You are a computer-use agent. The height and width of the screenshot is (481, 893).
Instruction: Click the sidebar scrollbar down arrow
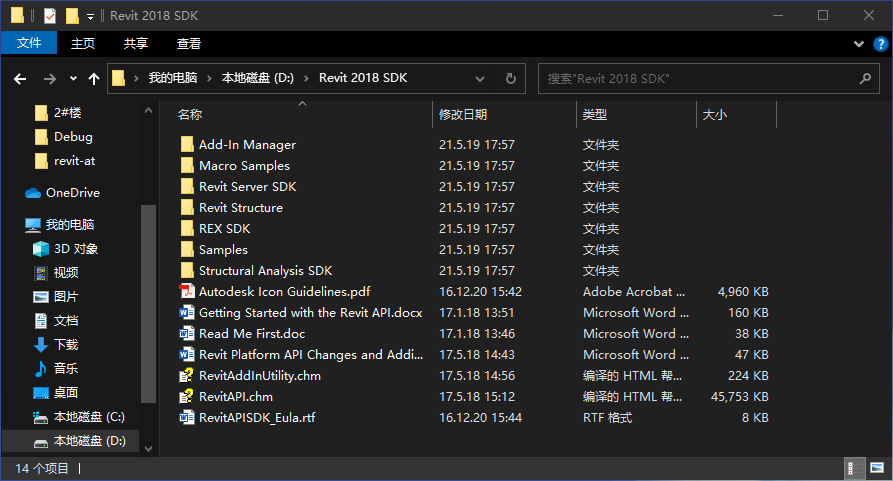[149, 449]
